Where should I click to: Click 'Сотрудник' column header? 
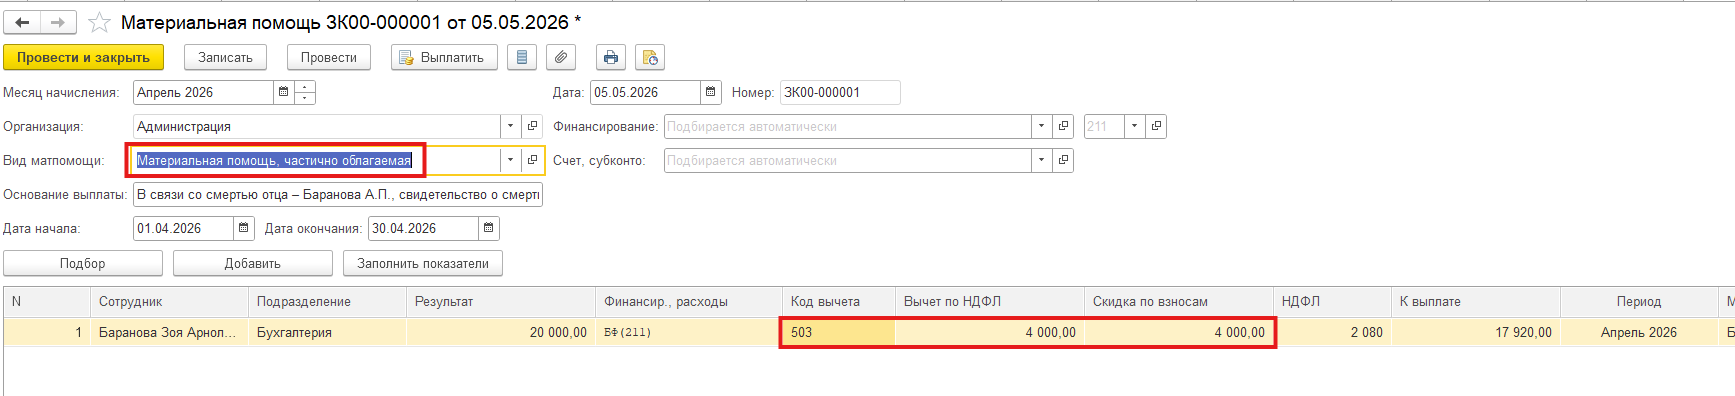[x=169, y=301]
